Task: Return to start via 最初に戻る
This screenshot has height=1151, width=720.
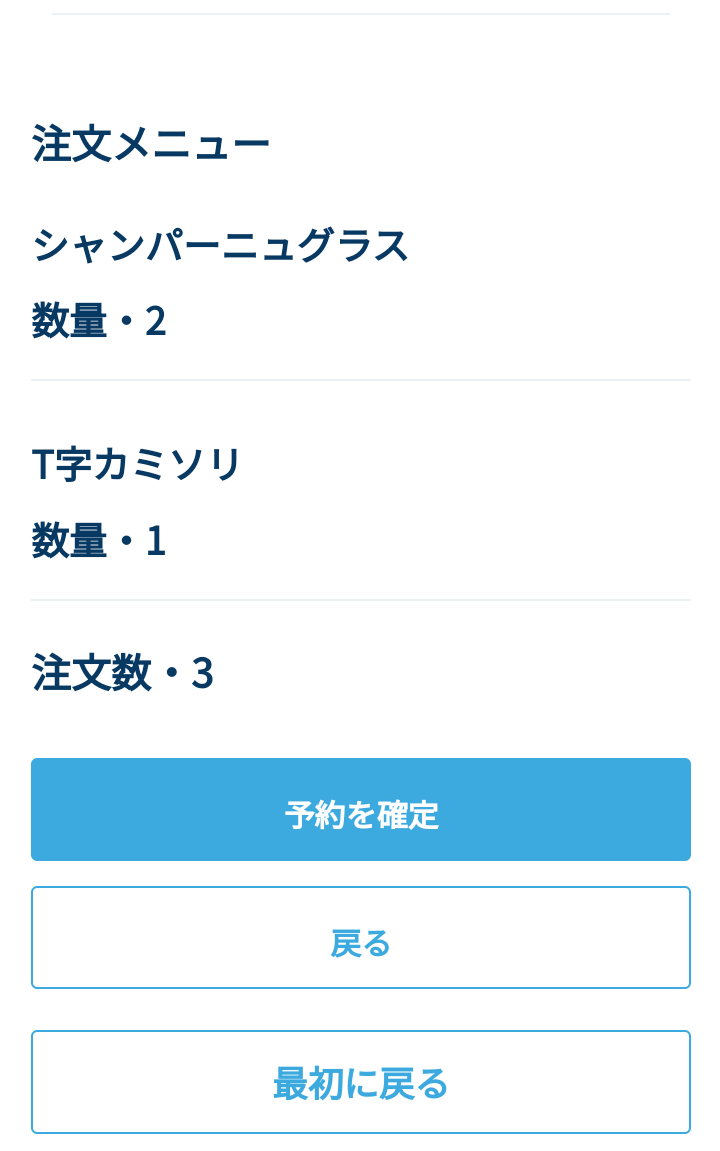Action: (x=360, y=1082)
